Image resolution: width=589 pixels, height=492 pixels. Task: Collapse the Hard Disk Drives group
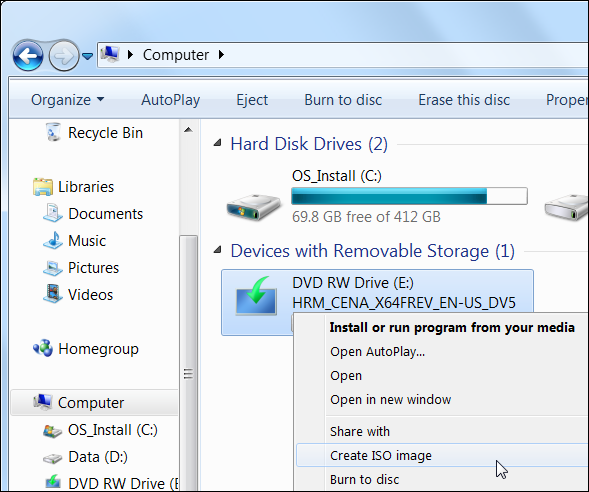tap(217, 143)
